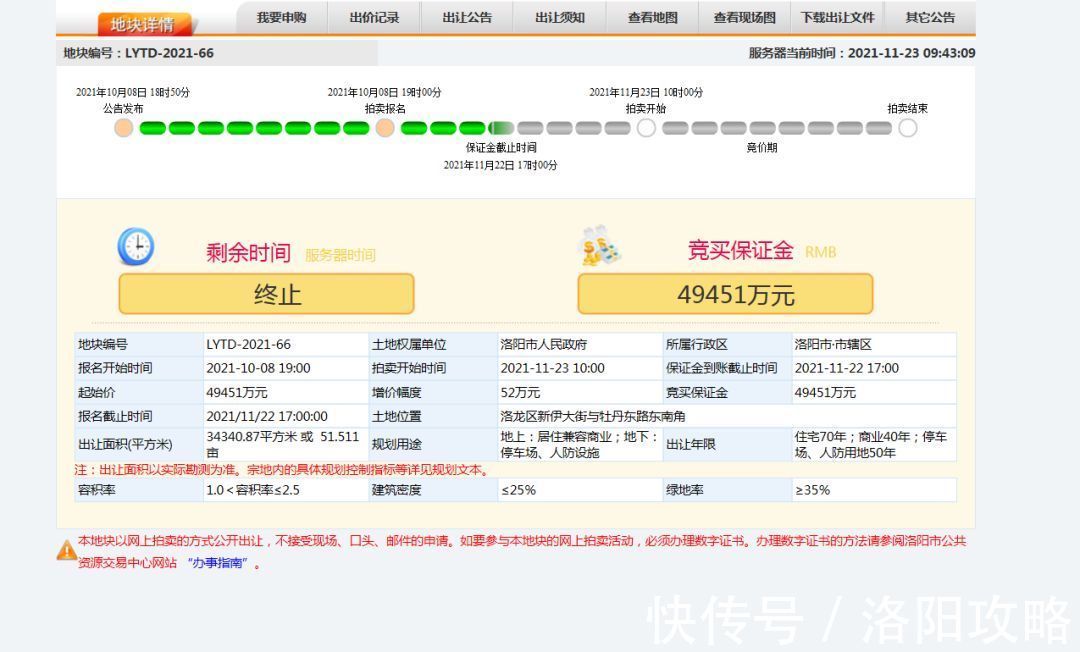Open the 其它公告 tab

pyautogui.click(x=929, y=17)
